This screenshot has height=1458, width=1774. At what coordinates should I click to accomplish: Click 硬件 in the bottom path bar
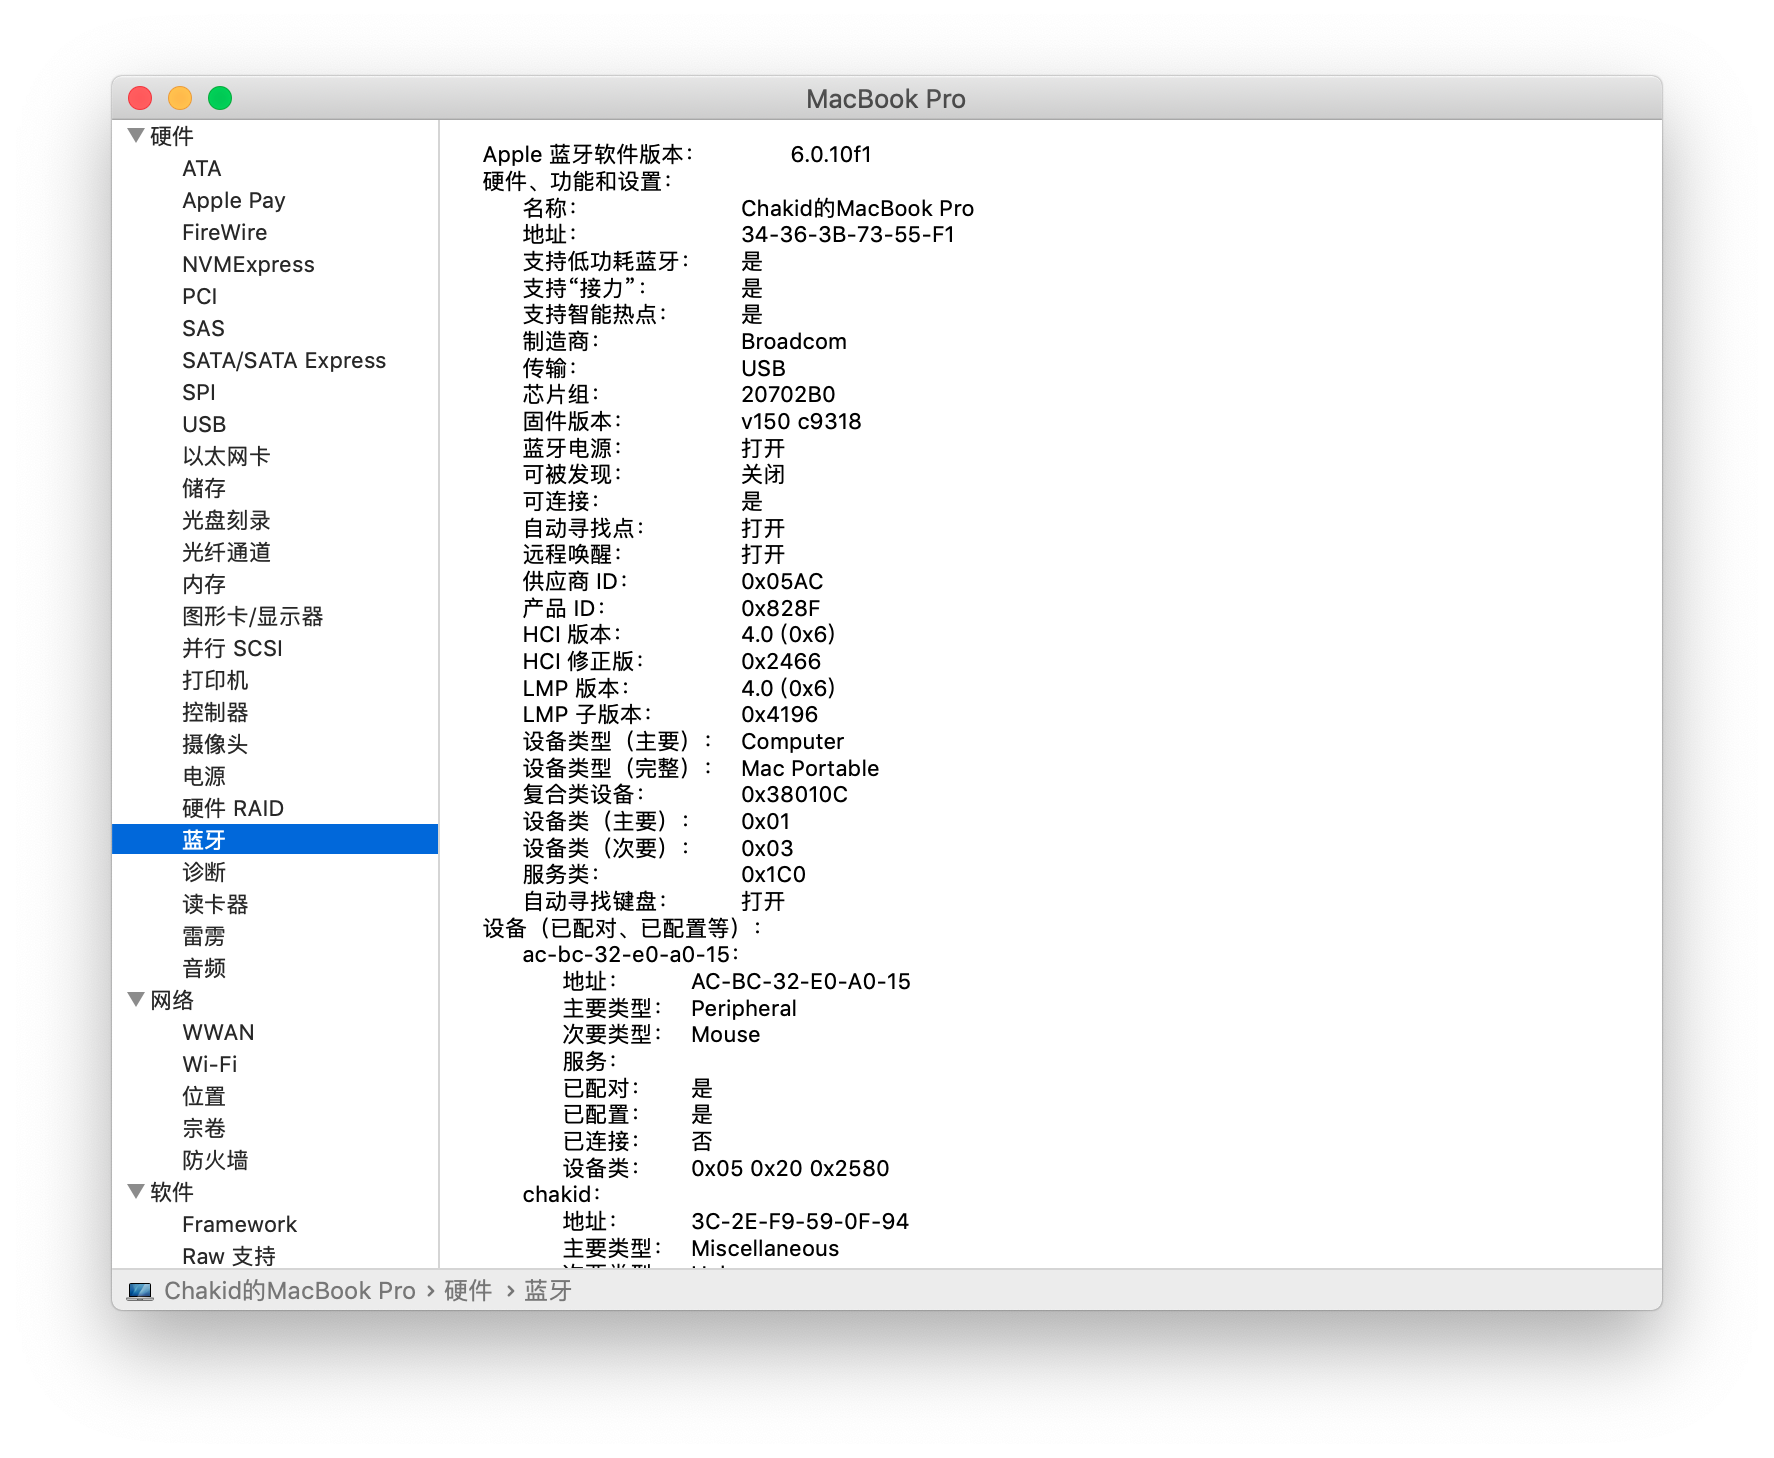(x=468, y=1291)
